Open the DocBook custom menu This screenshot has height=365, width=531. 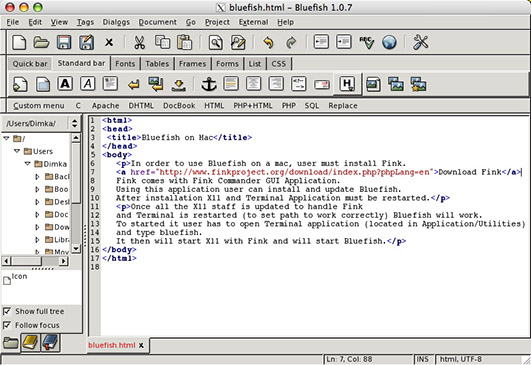[x=179, y=106]
